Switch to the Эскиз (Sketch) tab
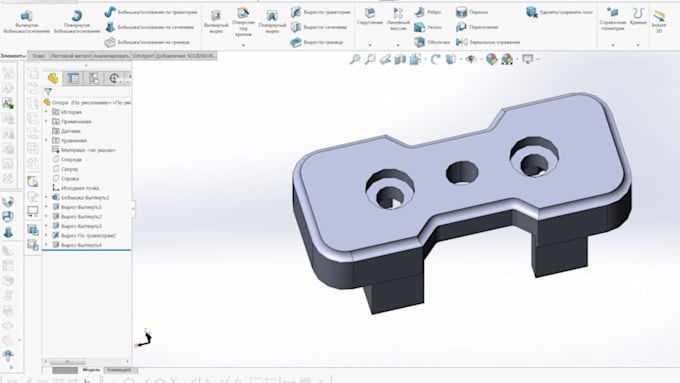The height and width of the screenshot is (383, 680). click(39, 56)
